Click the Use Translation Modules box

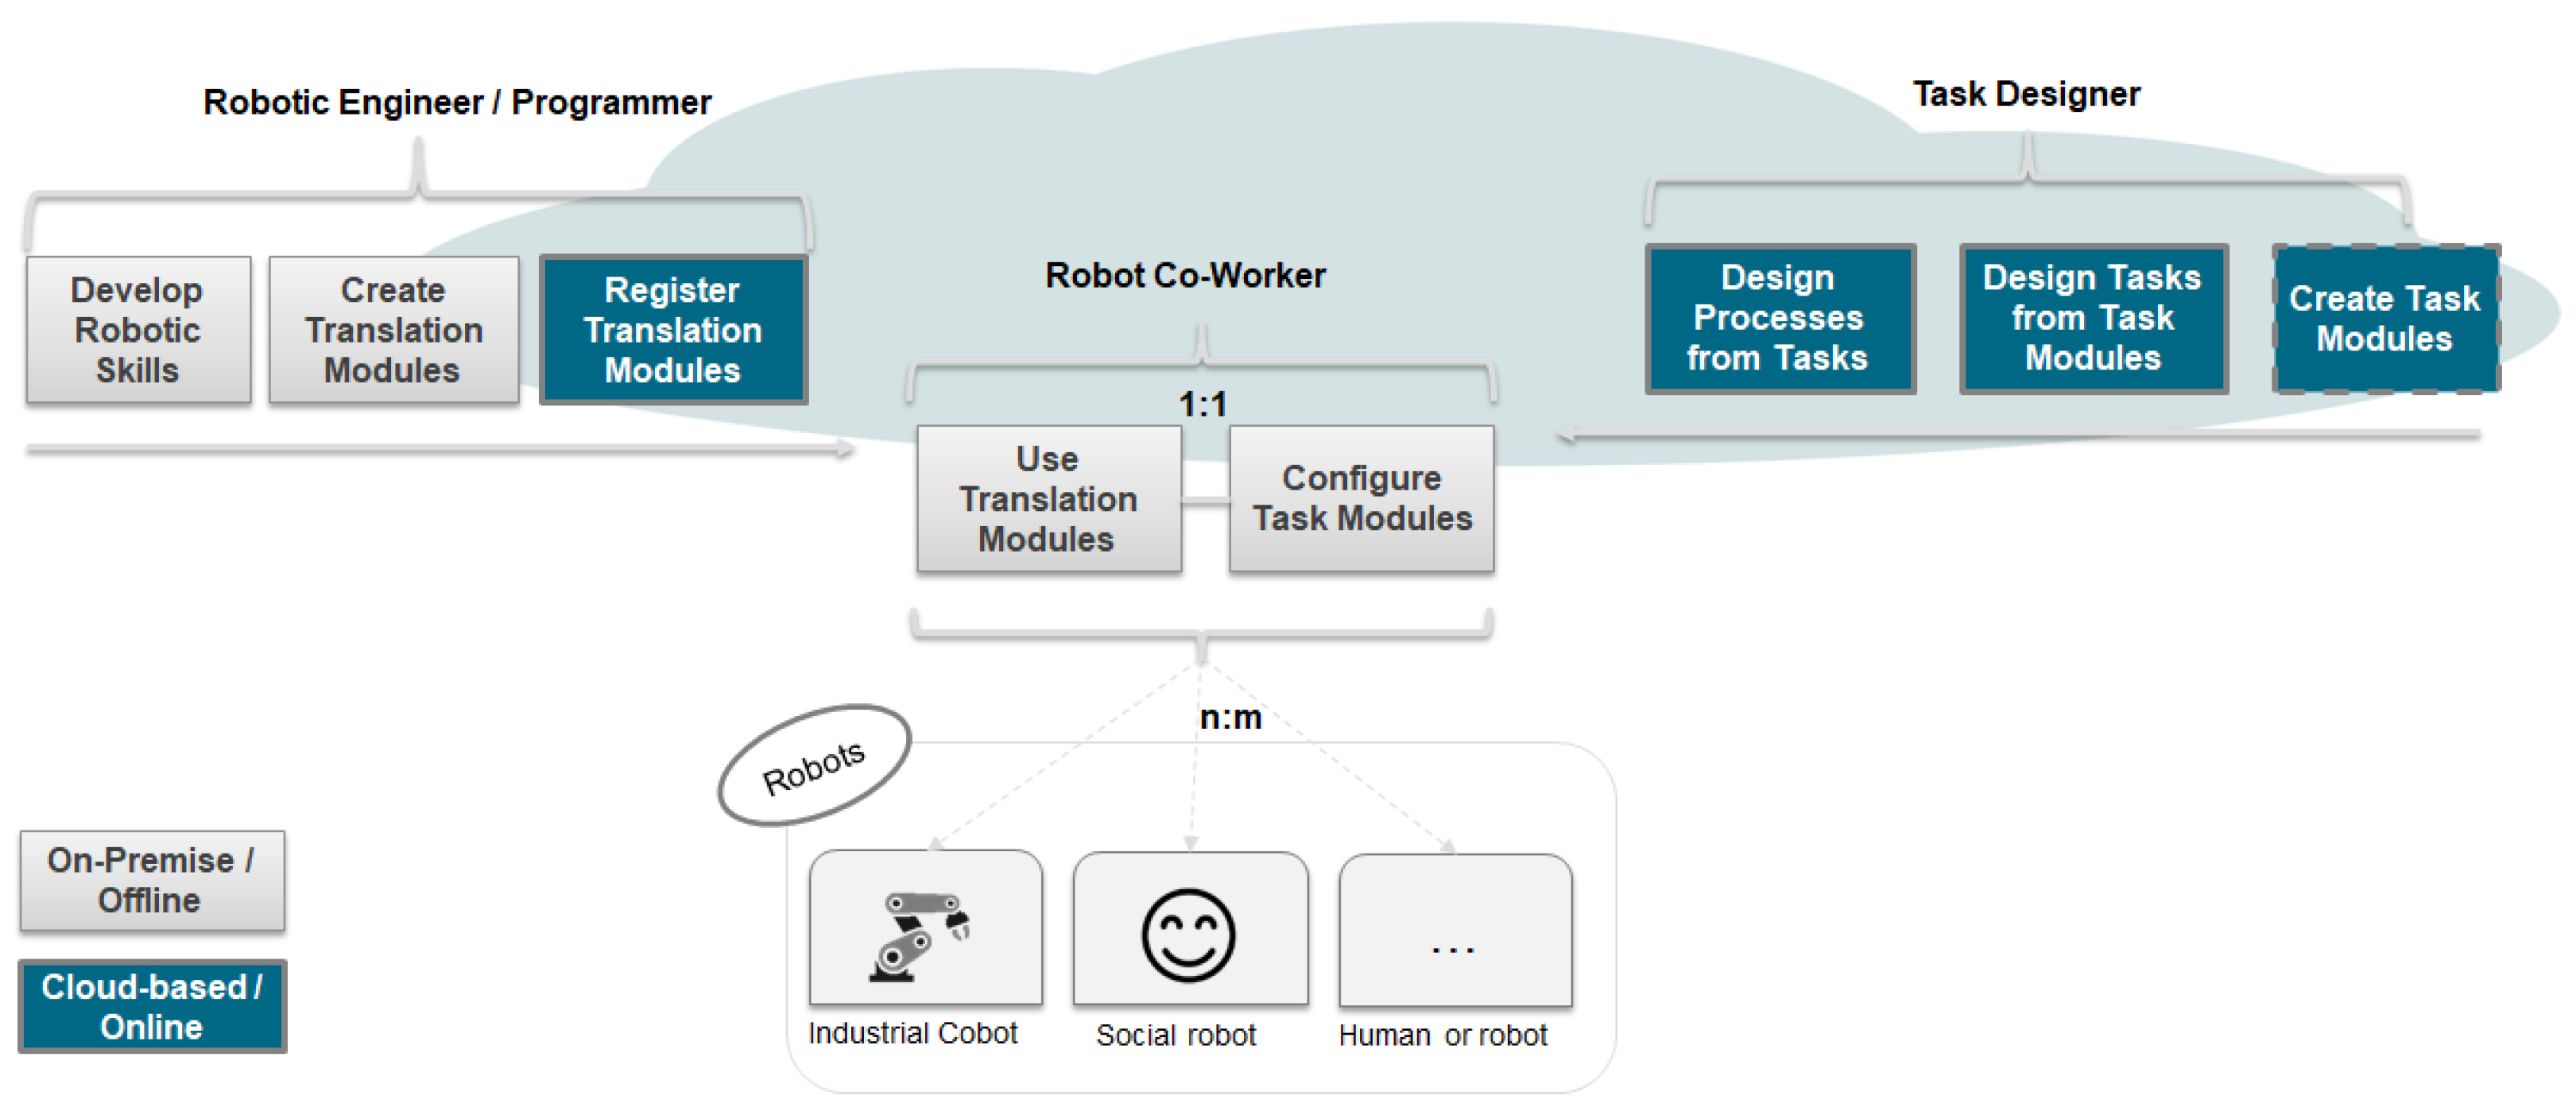pos(1048,499)
